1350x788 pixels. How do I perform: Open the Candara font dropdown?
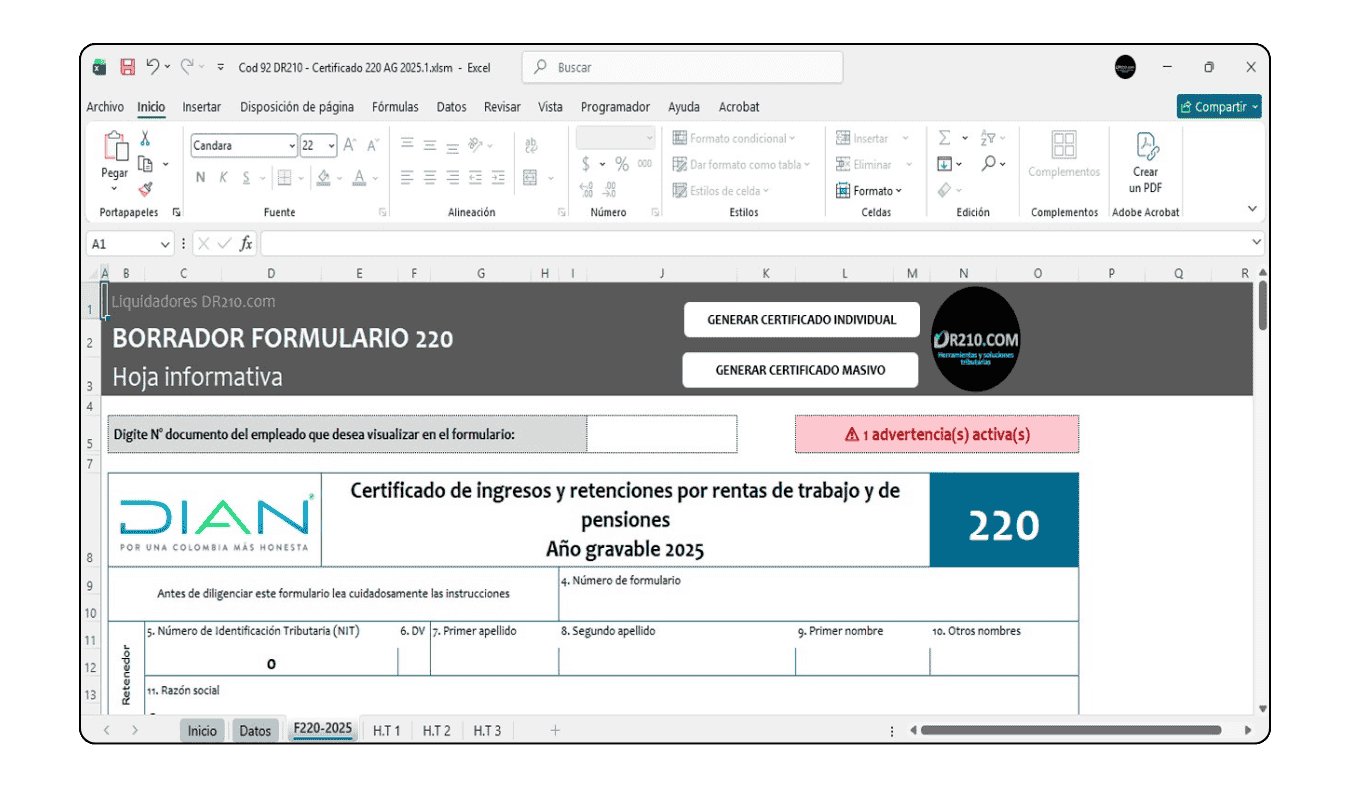[x=293, y=145]
